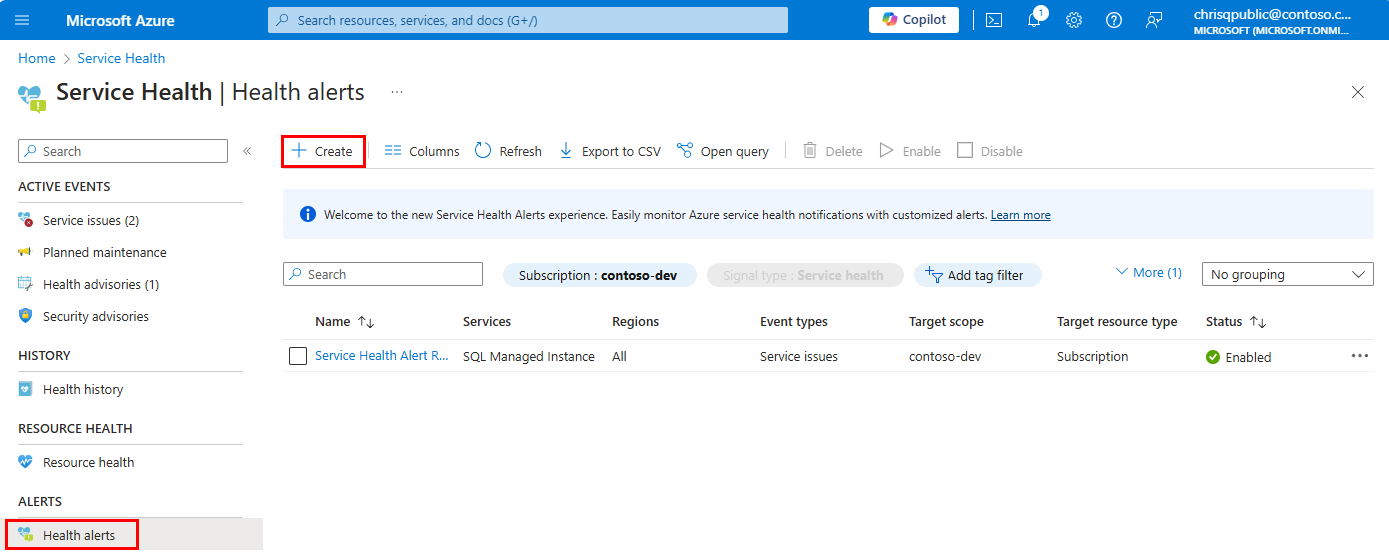Open the Cloud Shell icon
The height and width of the screenshot is (558, 1389).
tap(993, 20)
